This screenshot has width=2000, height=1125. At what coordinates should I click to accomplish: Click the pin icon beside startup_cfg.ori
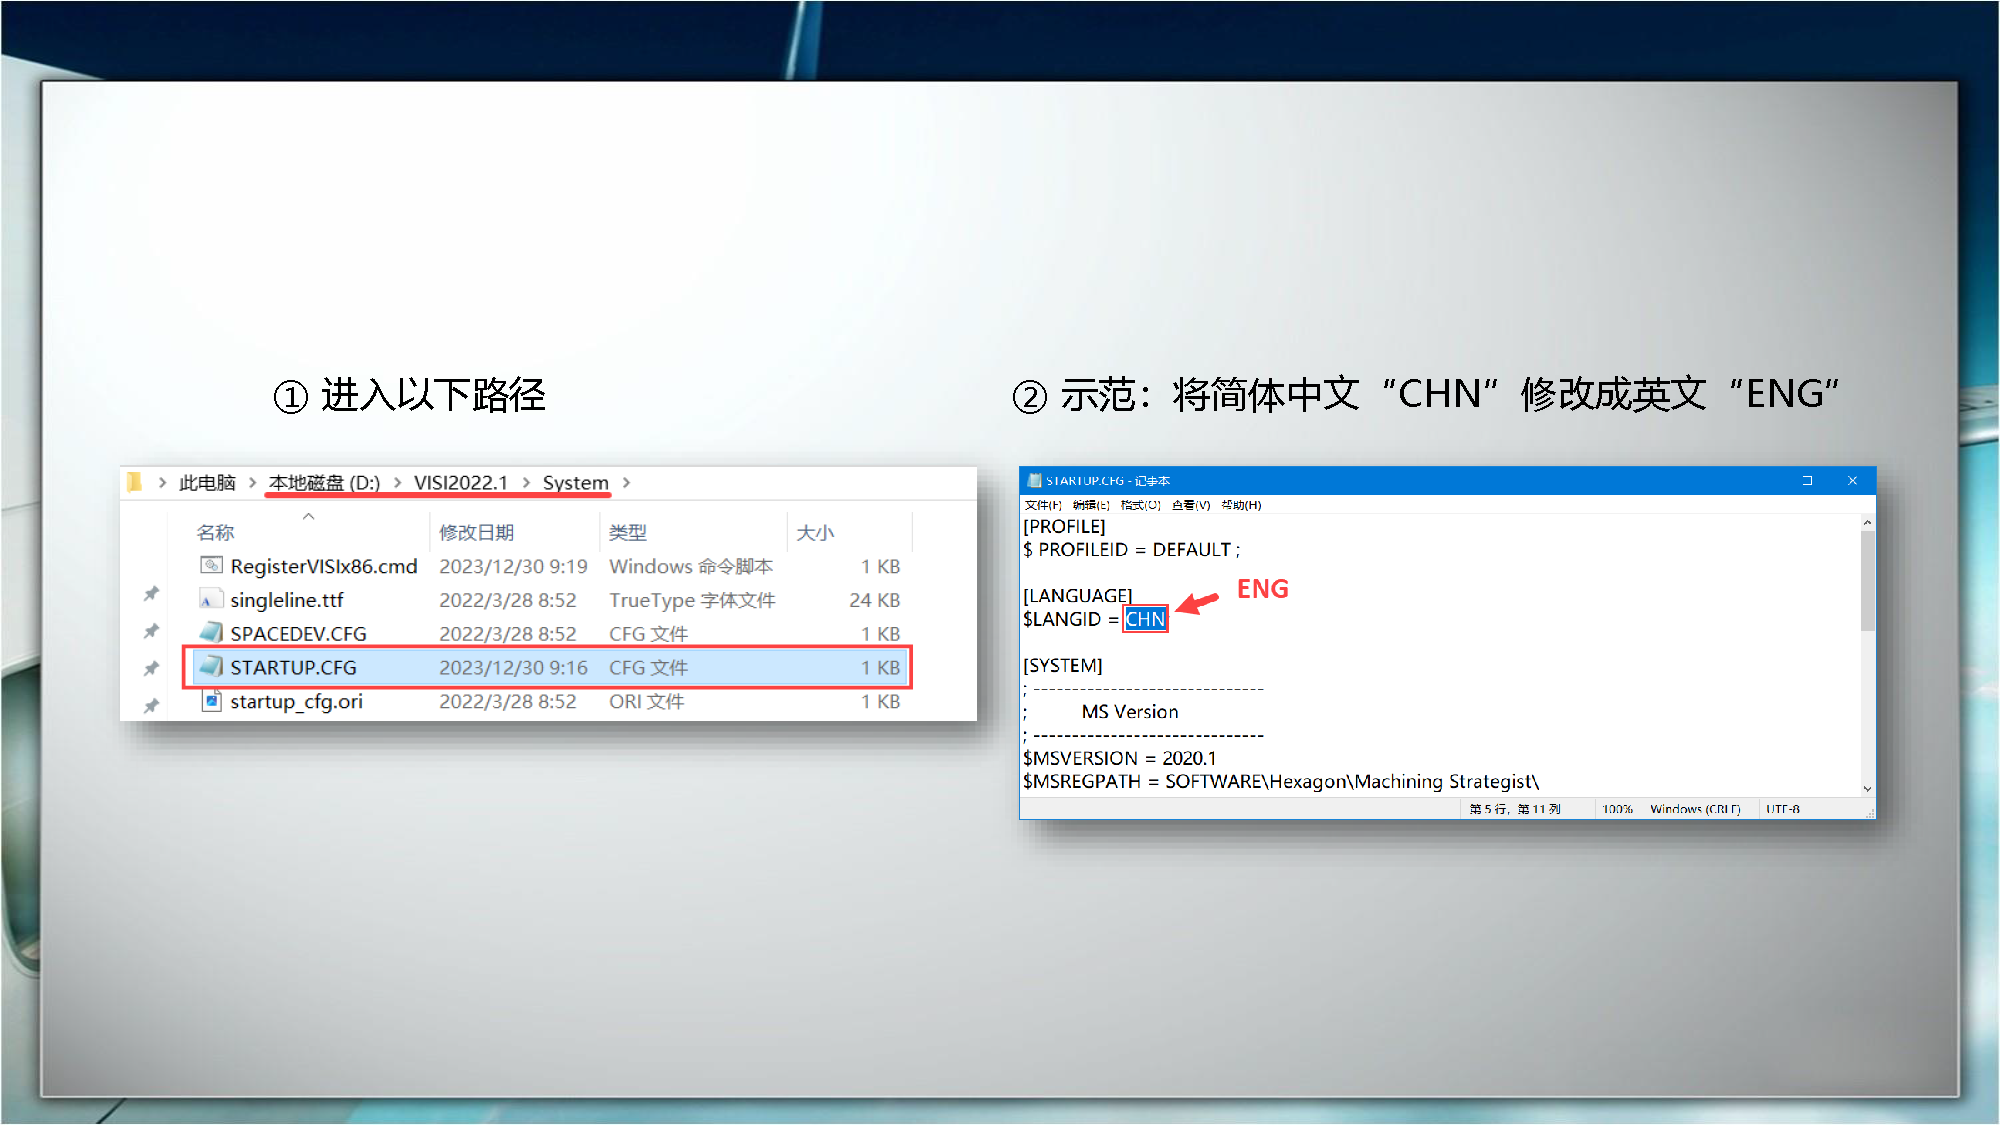point(151,706)
